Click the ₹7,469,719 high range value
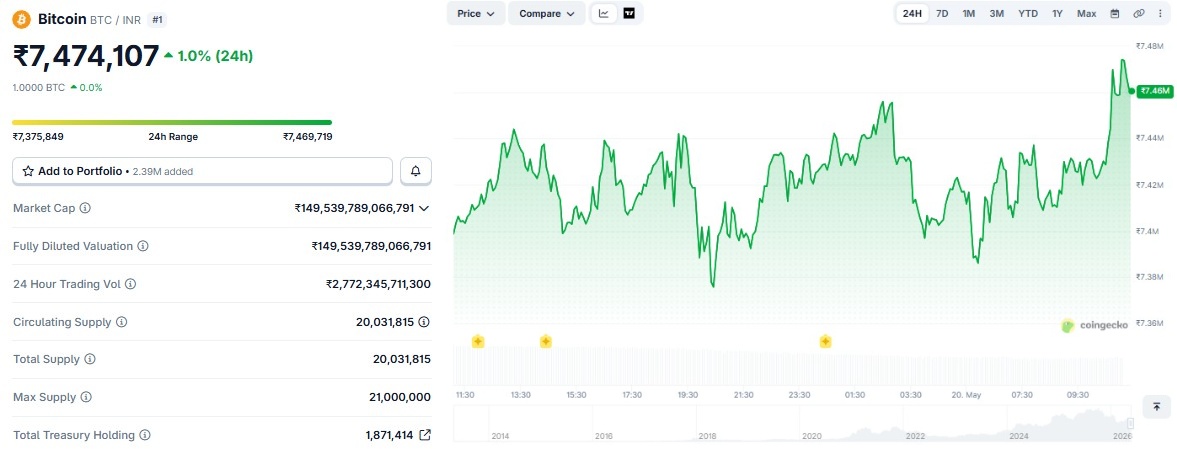The height and width of the screenshot is (449, 1177). coord(308,137)
